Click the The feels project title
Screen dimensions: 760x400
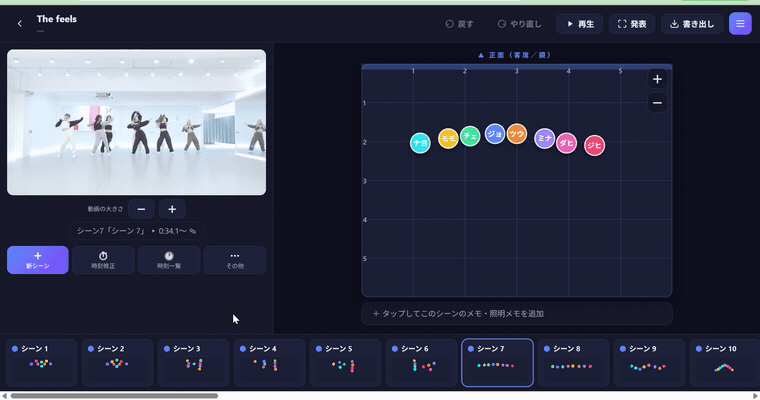click(x=57, y=19)
